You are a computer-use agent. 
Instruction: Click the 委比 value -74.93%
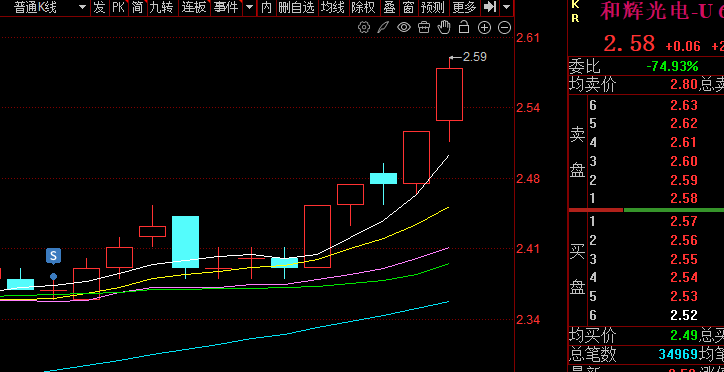coord(672,66)
